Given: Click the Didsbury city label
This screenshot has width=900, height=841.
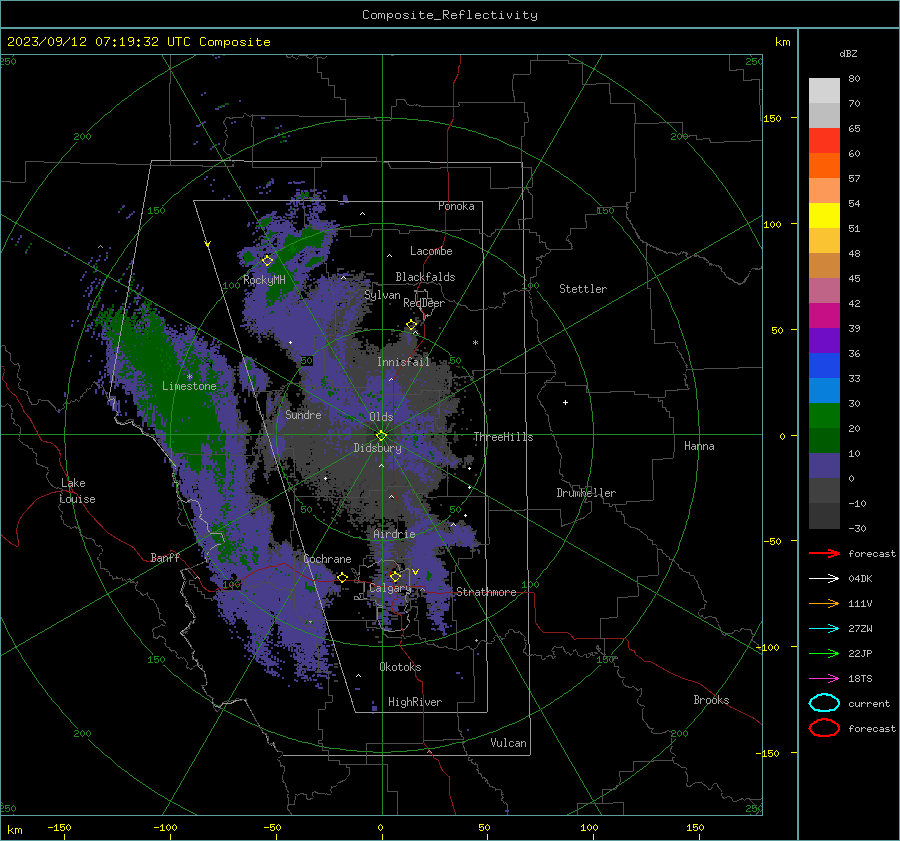Looking at the screenshot, I should [377, 448].
